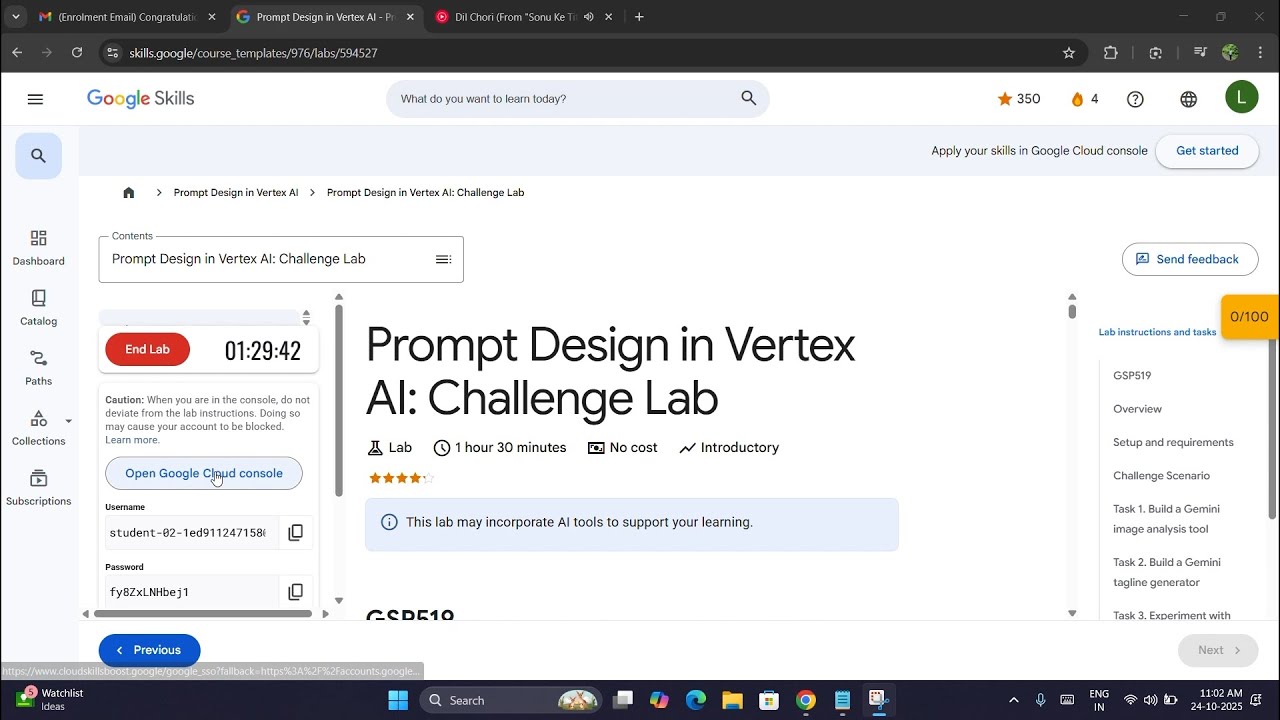Open Microsoft Store from taskbar
Viewport: 1280px width, 720px height.
pyautogui.click(x=769, y=700)
